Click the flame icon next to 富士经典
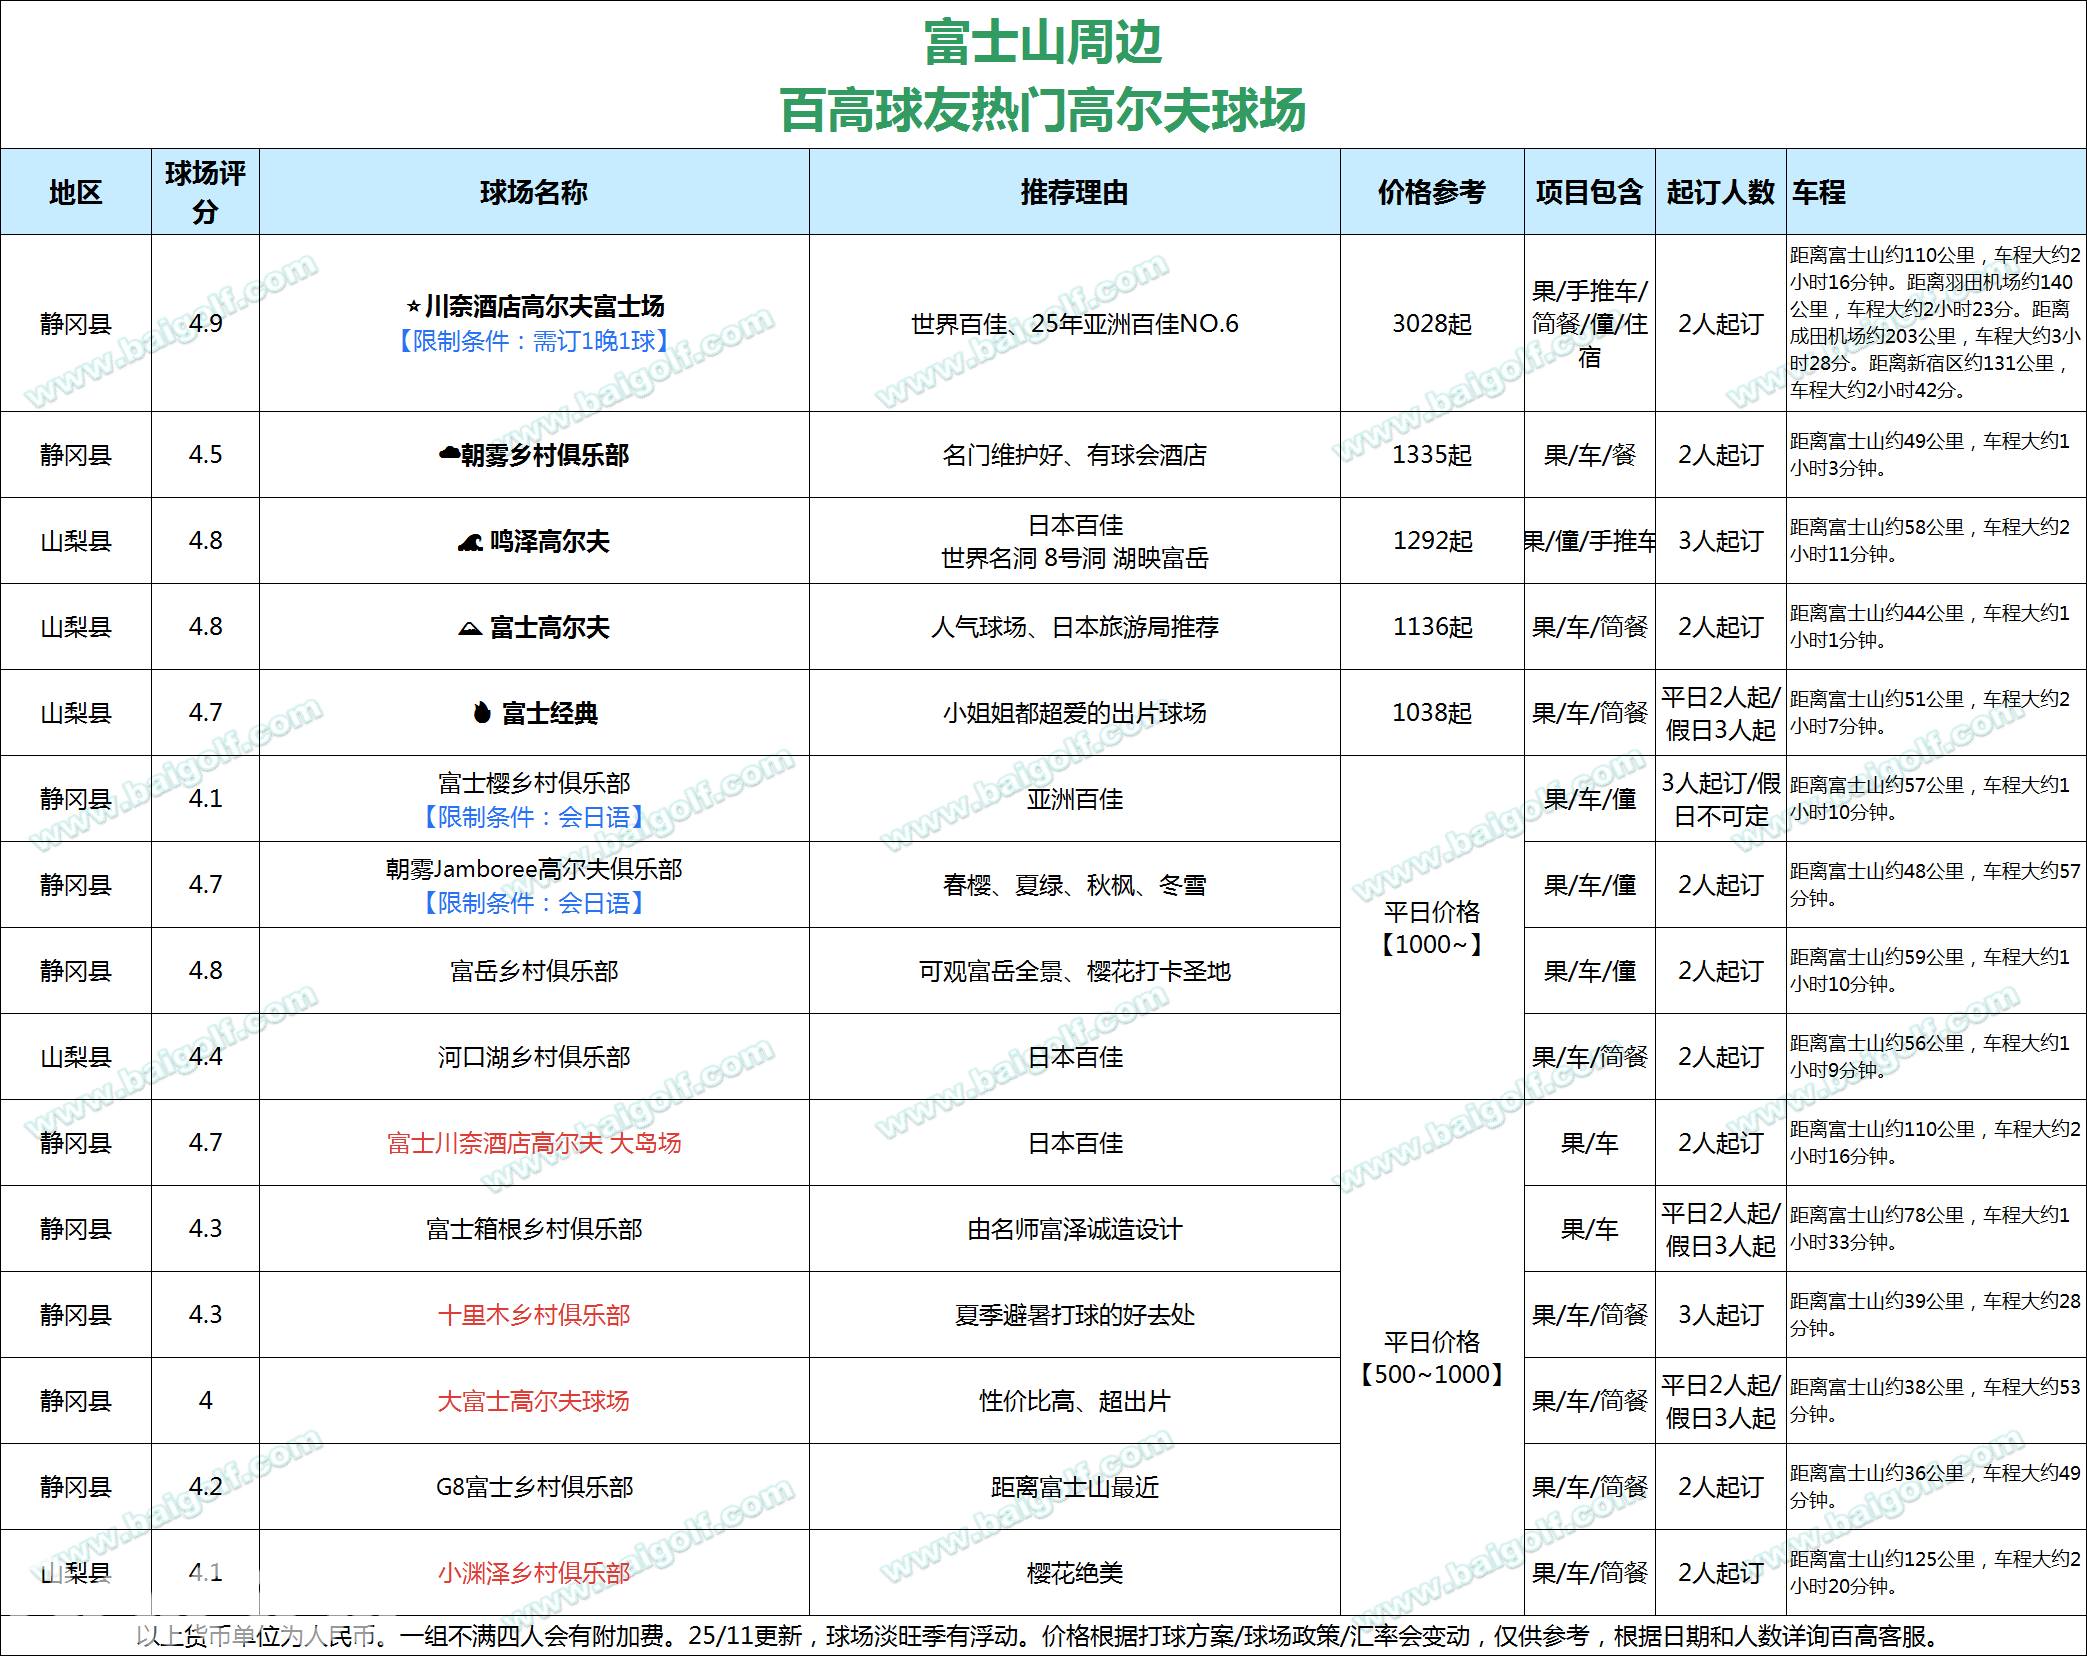Image resolution: width=2087 pixels, height=1657 pixels. (482, 713)
